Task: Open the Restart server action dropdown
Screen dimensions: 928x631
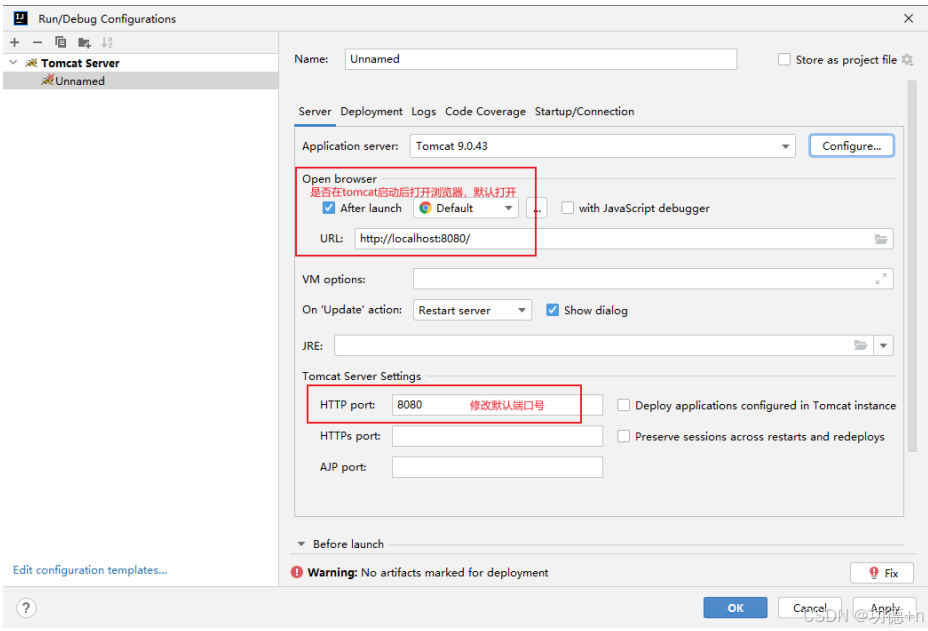Action: click(x=472, y=310)
